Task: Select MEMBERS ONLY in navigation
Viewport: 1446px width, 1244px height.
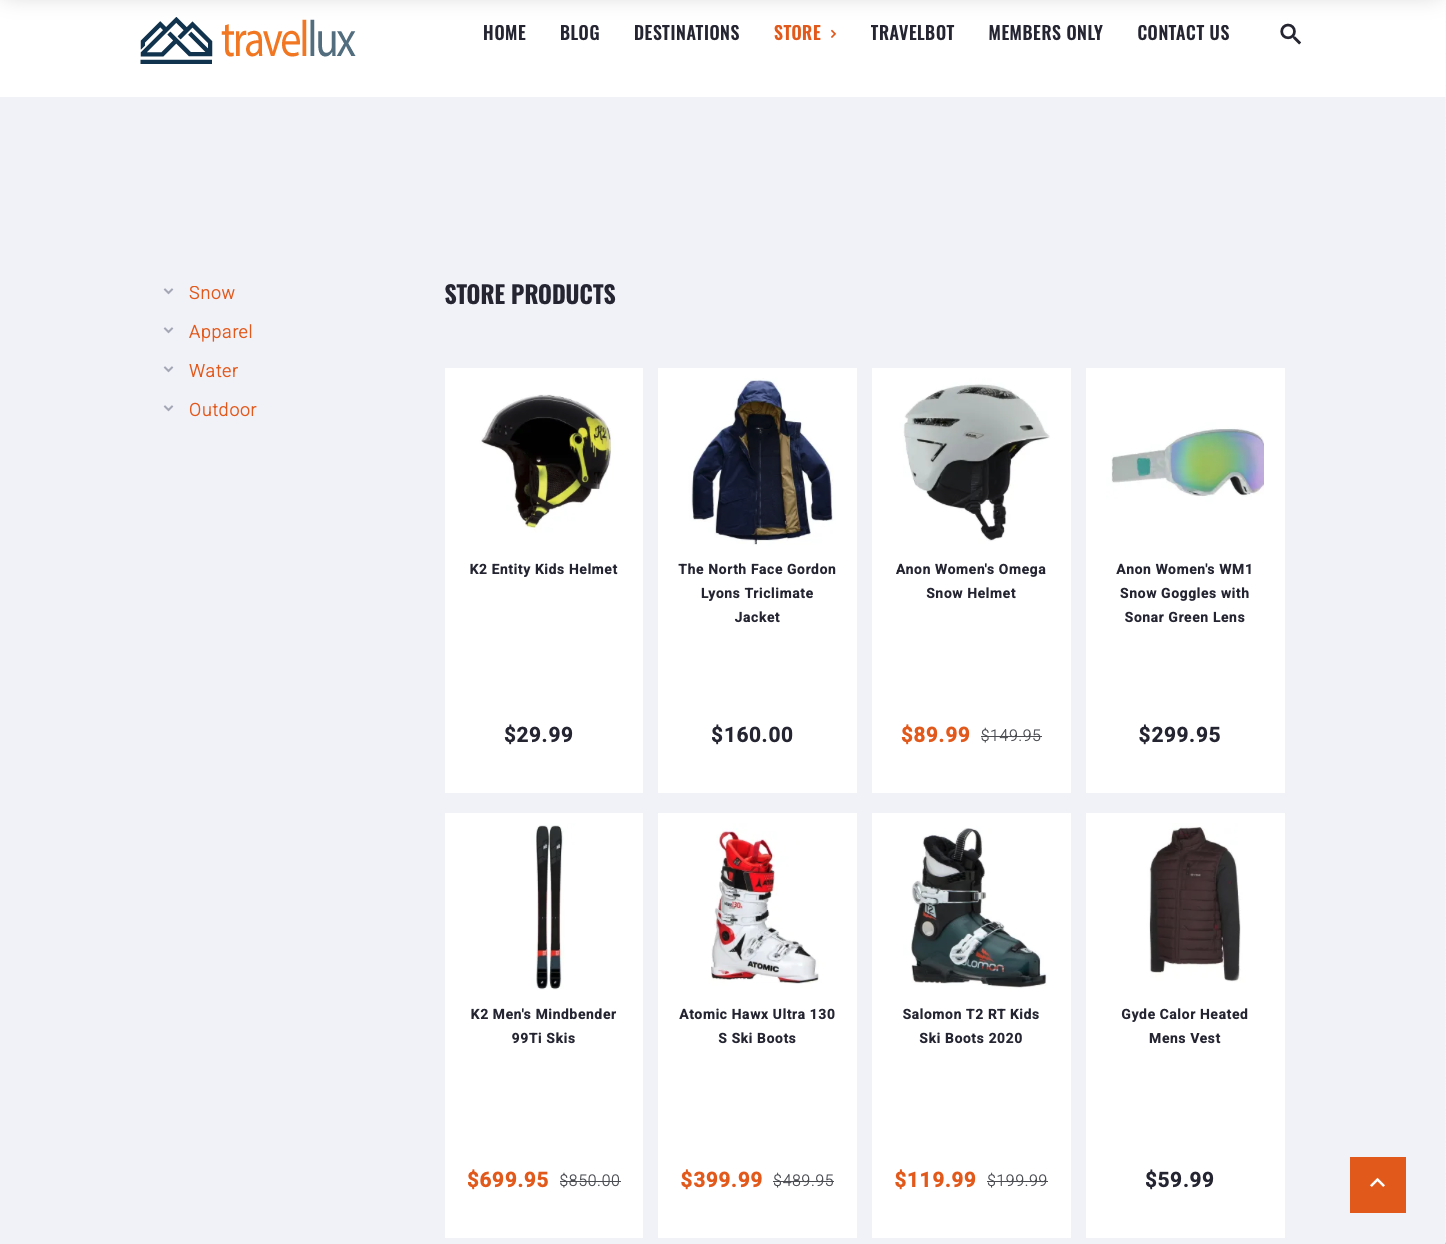Action: [1045, 33]
